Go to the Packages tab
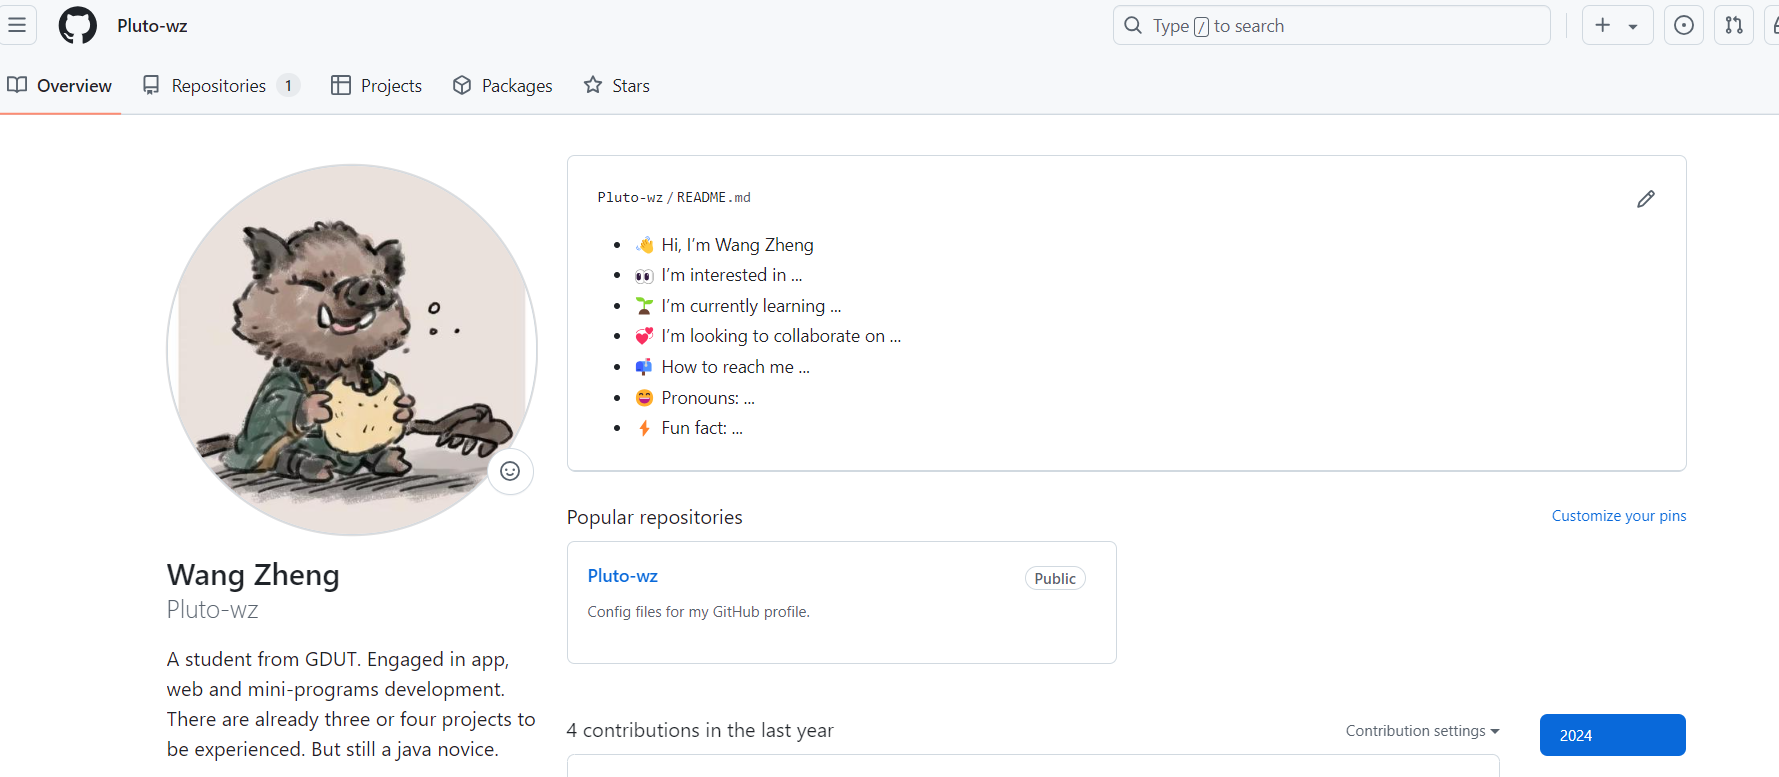 [x=502, y=86]
